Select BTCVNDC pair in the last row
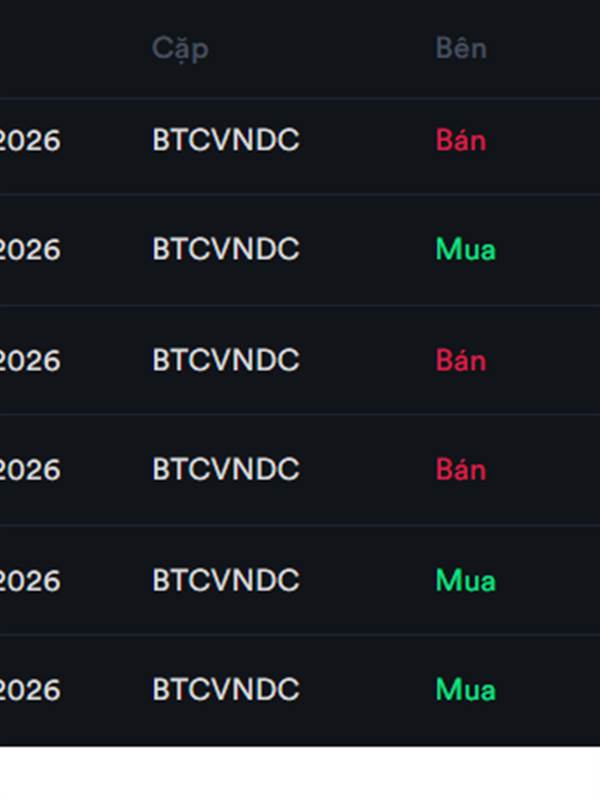 [226, 689]
